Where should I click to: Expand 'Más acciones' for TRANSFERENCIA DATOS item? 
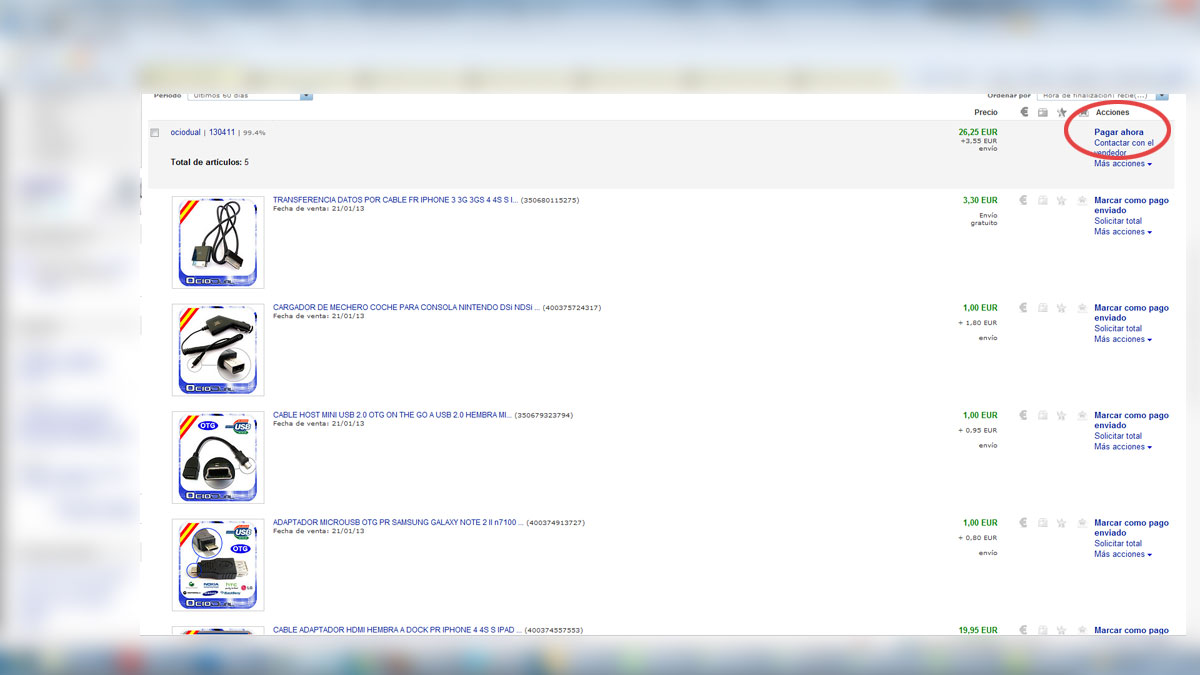[x=1122, y=231]
